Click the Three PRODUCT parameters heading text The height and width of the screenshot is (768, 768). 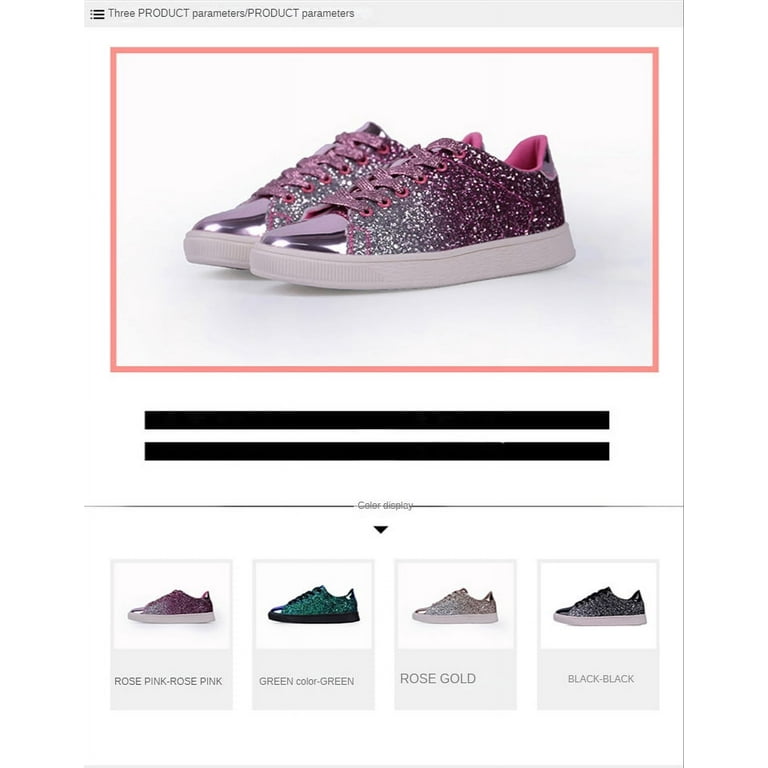pos(231,14)
